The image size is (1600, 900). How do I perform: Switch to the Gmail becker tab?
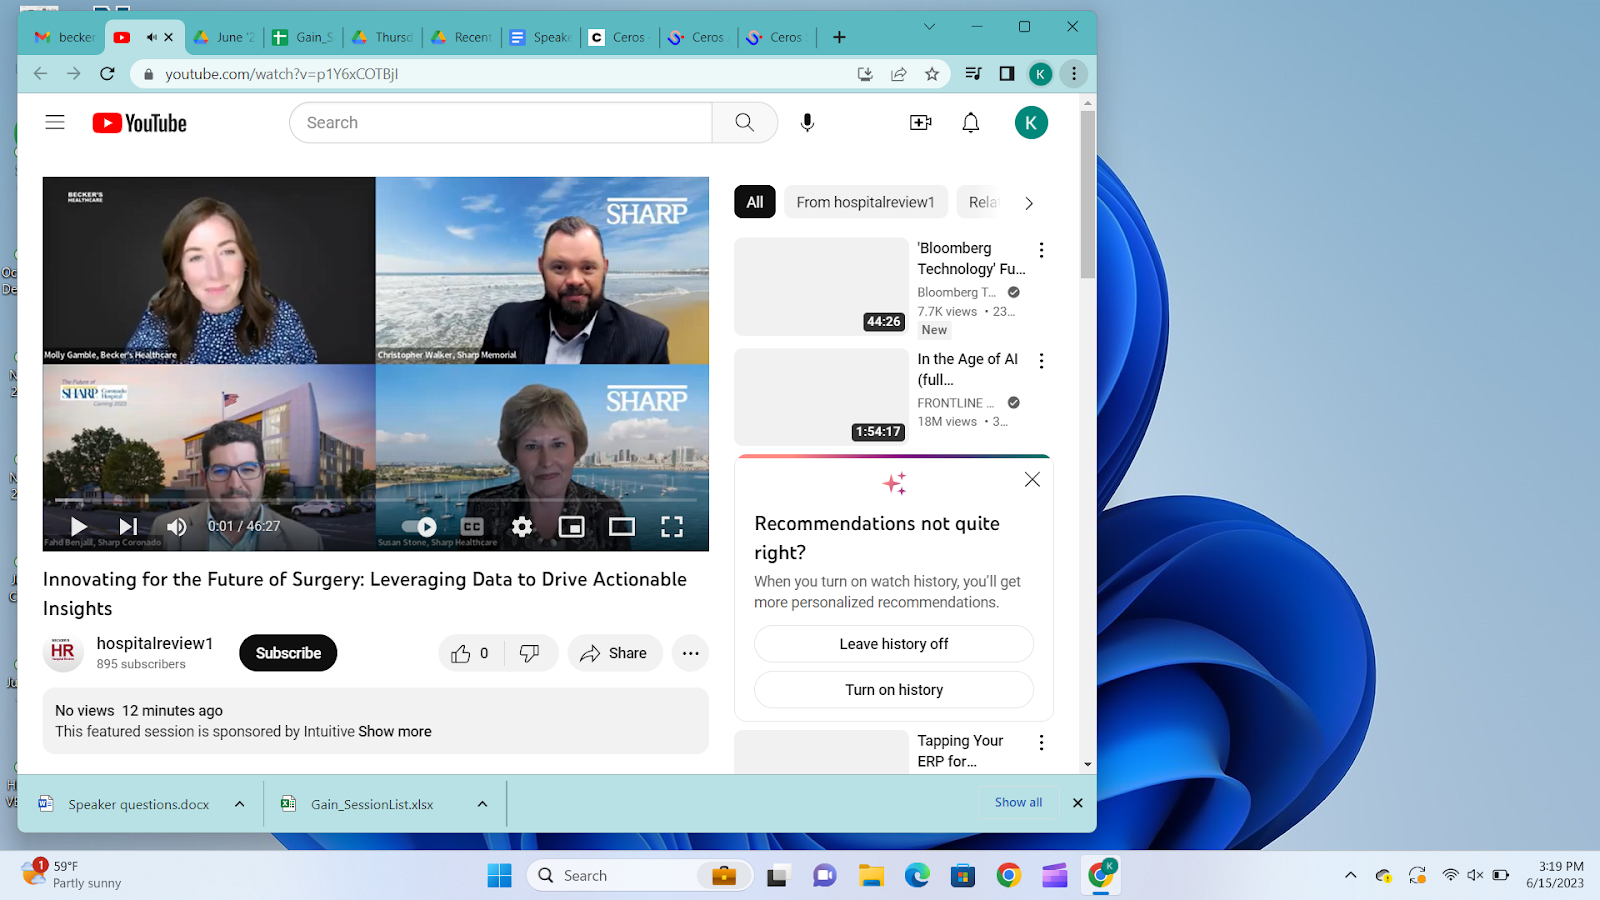pyautogui.click(x=64, y=37)
